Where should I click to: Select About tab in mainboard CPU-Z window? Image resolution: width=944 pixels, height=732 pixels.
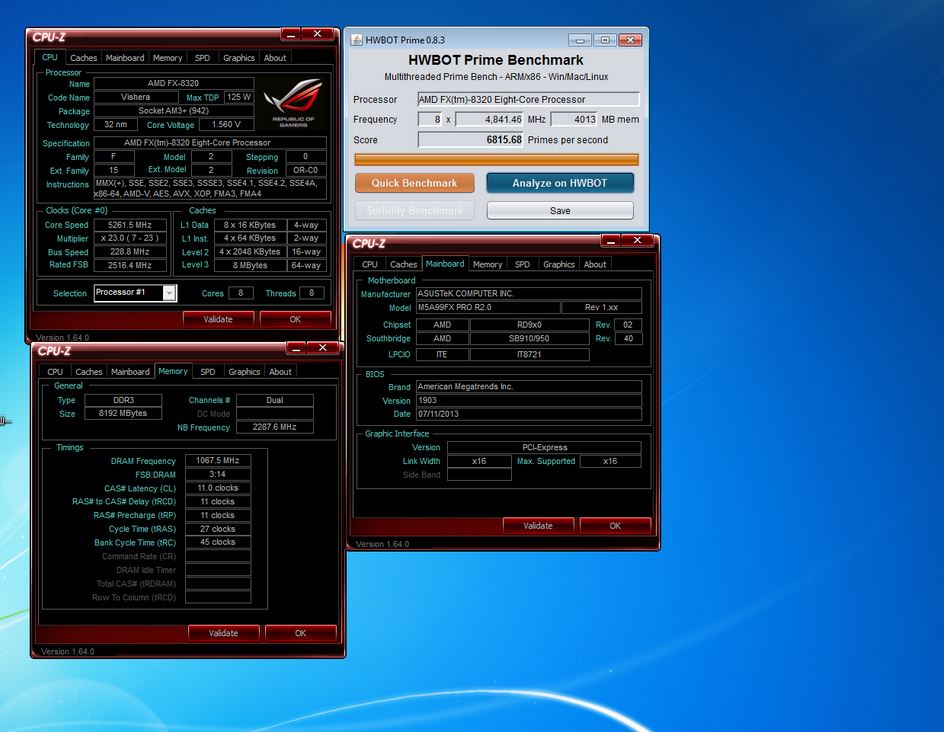tap(595, 264)
